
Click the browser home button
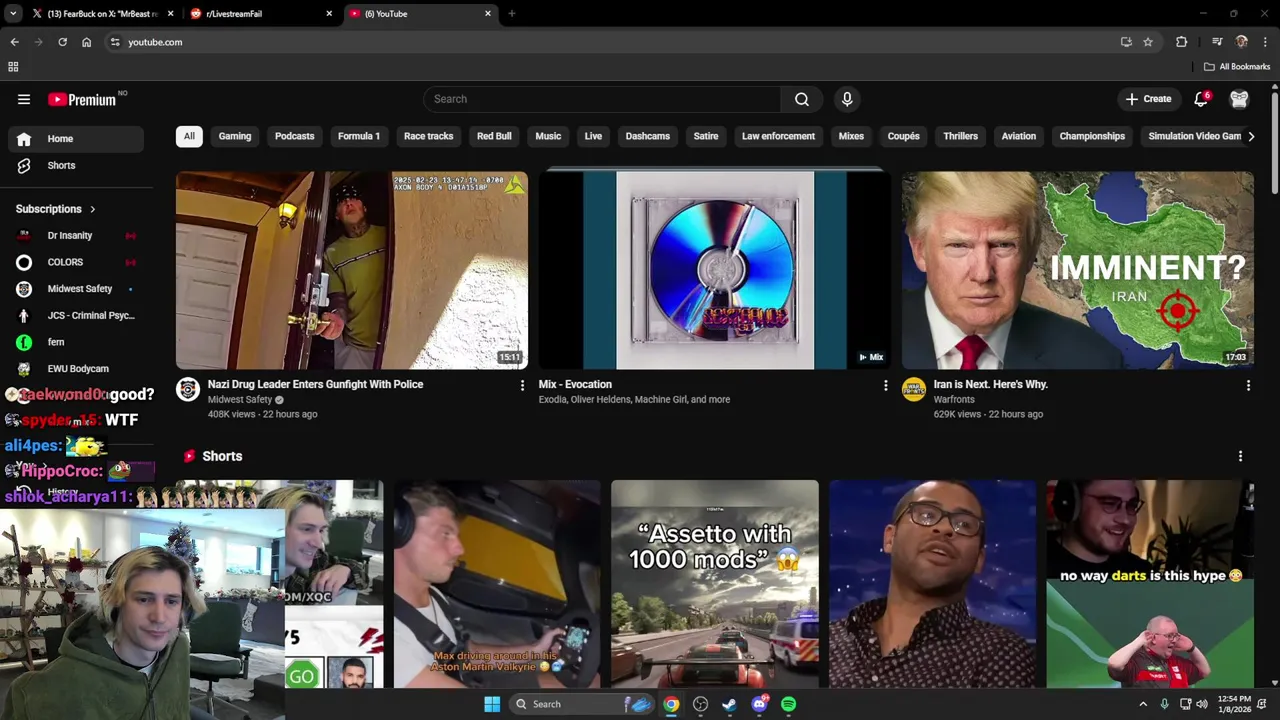tap(86, 42)
